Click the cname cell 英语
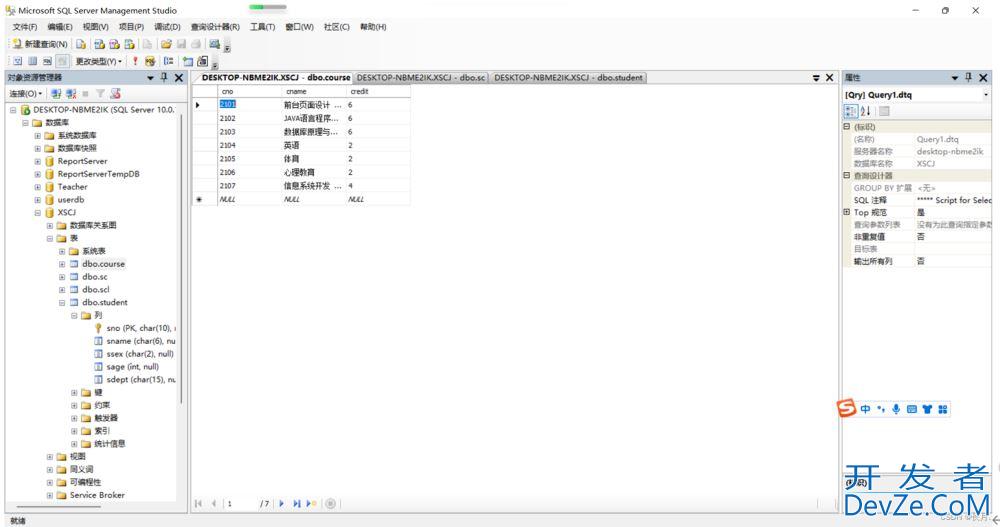 pos(313,145)
